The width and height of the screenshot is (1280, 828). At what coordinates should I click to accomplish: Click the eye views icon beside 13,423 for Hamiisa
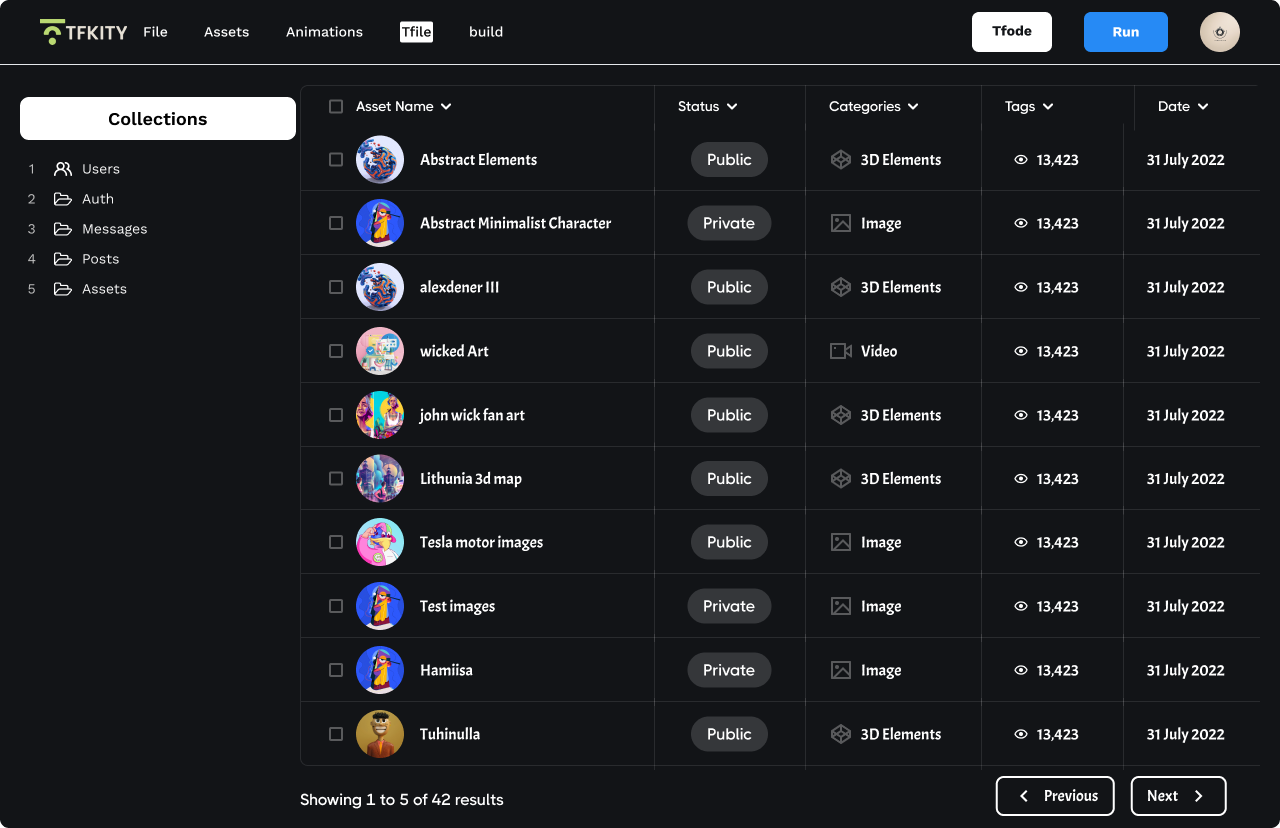(x=1021, y=670)
